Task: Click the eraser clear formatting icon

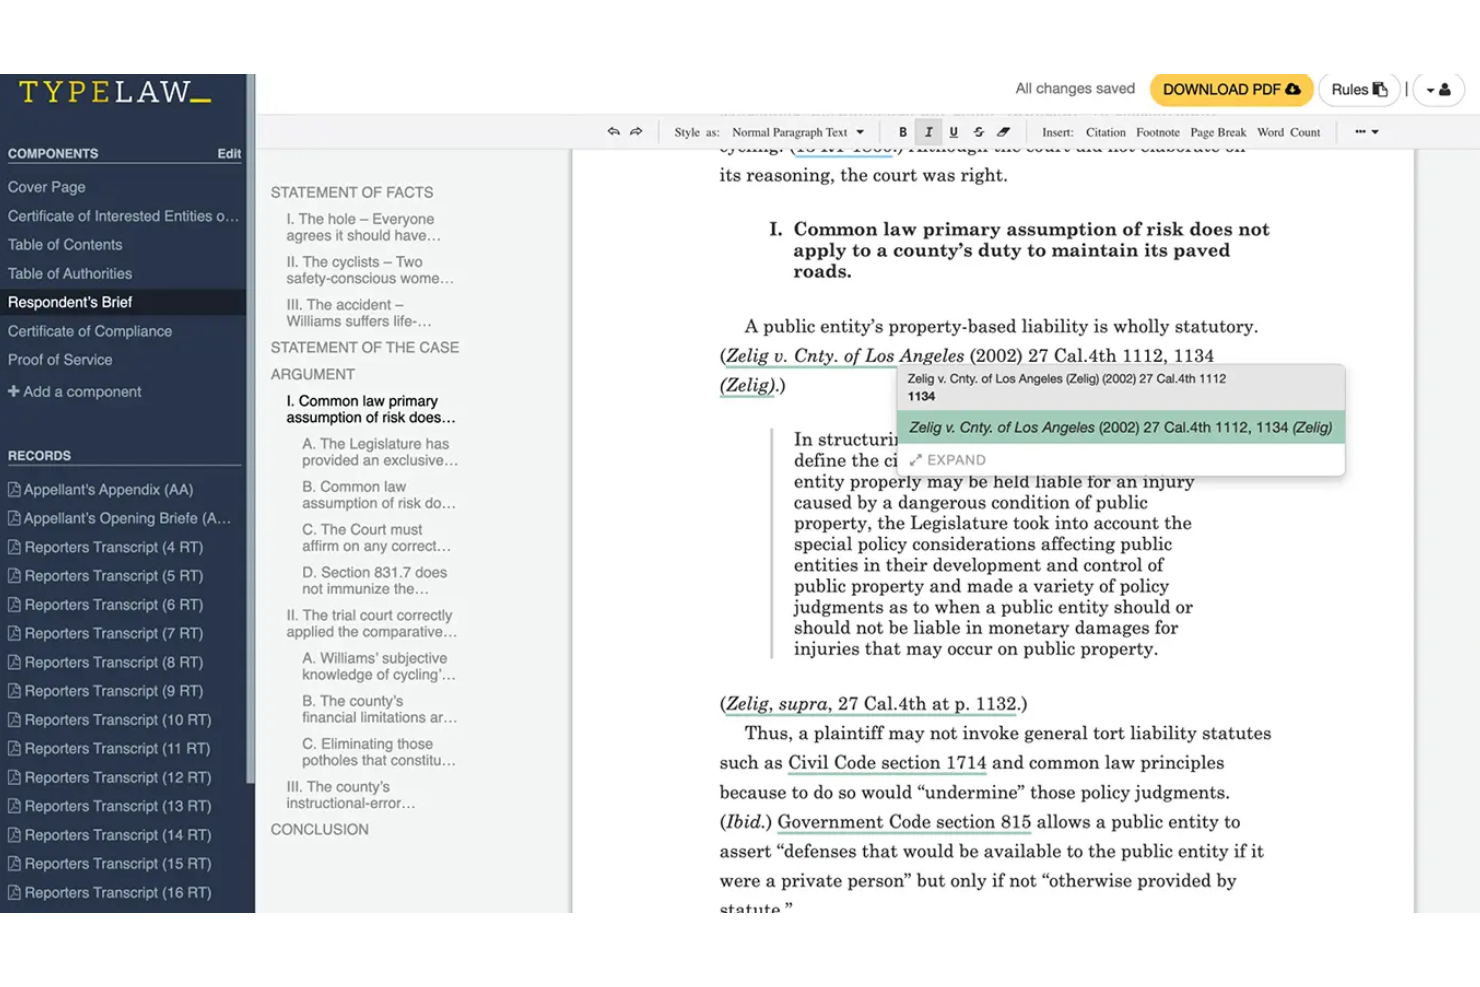Action: 1003,132
